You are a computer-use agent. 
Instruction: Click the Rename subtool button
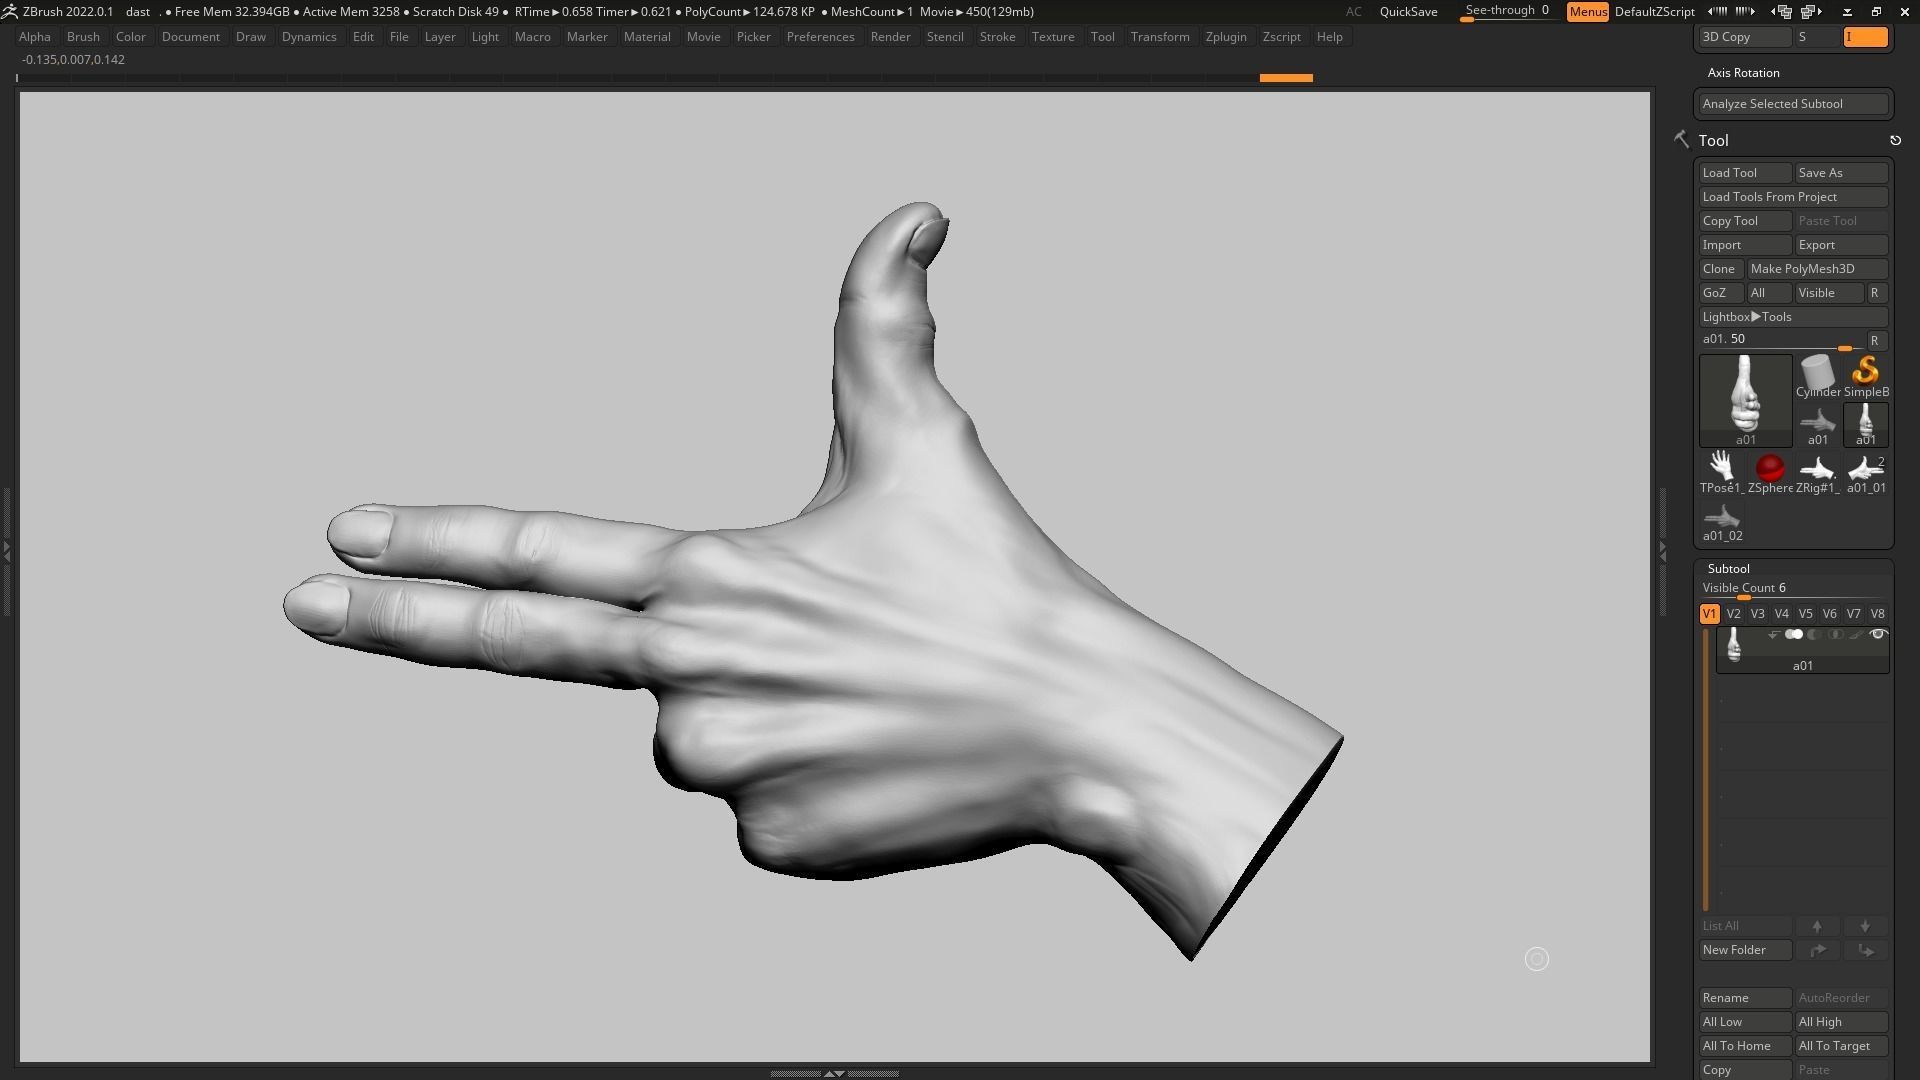[x=1745, y=998]
